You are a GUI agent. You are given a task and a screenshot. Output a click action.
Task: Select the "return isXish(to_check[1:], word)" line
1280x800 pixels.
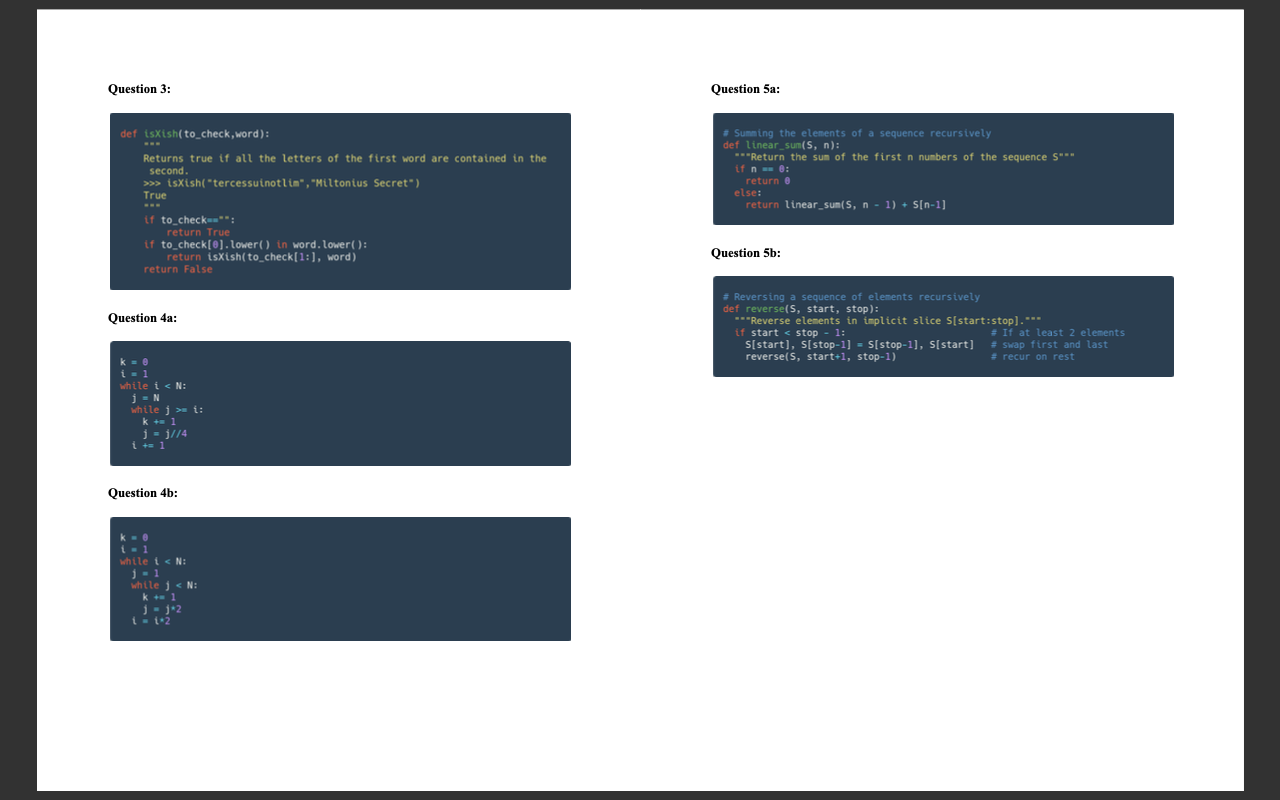(x=261, y=257)
